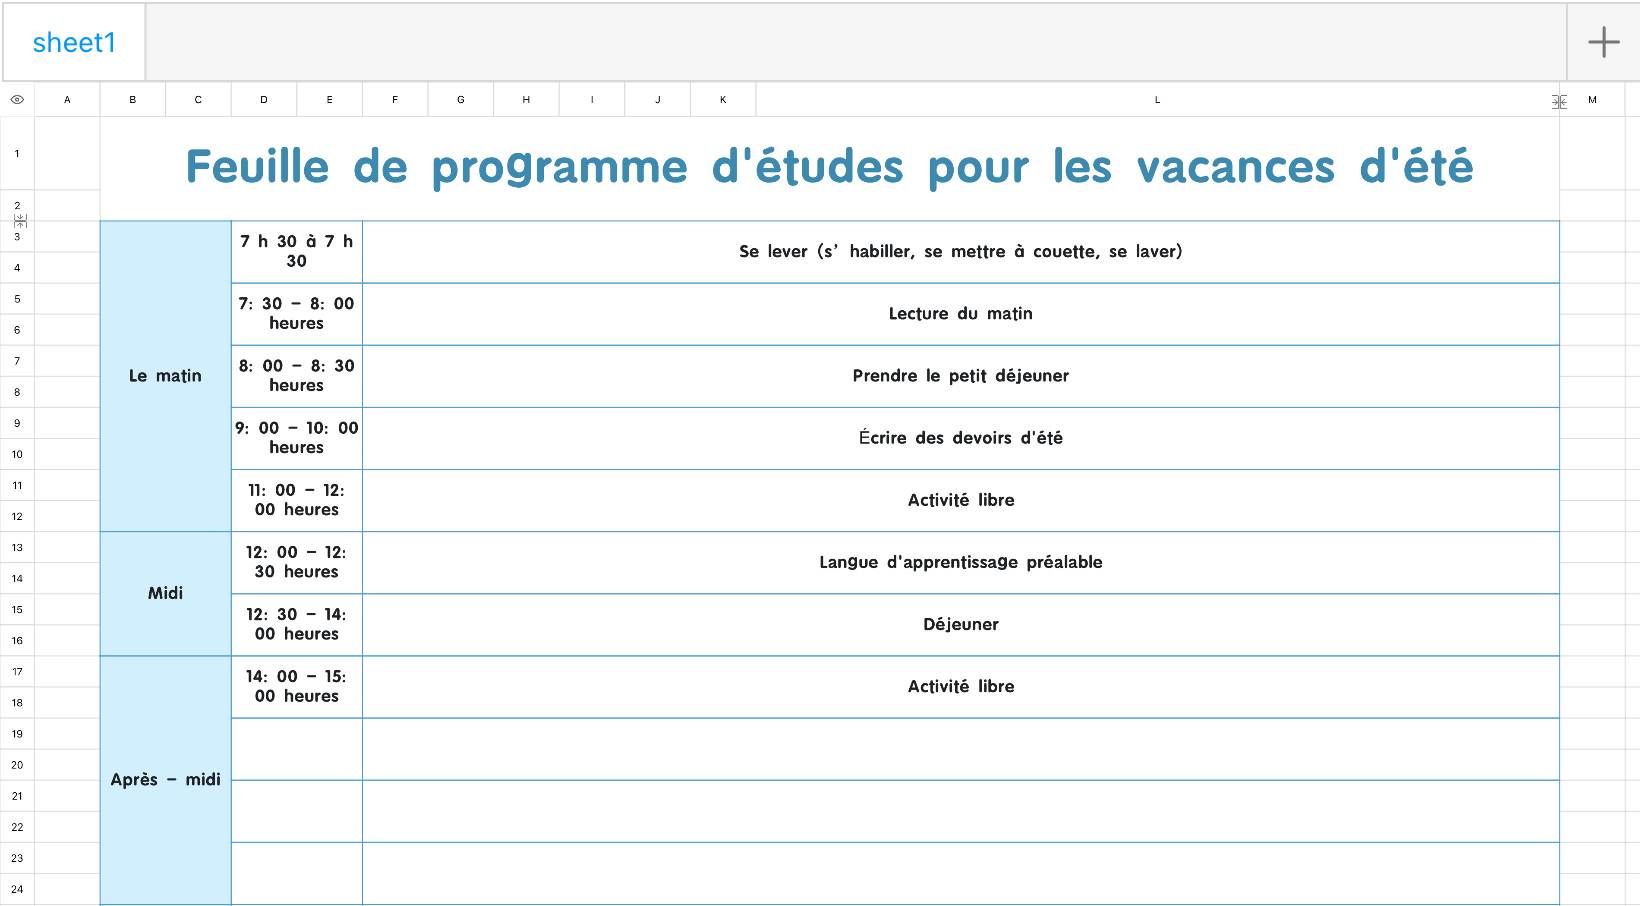The width and height of the screenshot is (1640, 906).
Task: Click the plus icon to add sheet
Action: coord(1603,42)
